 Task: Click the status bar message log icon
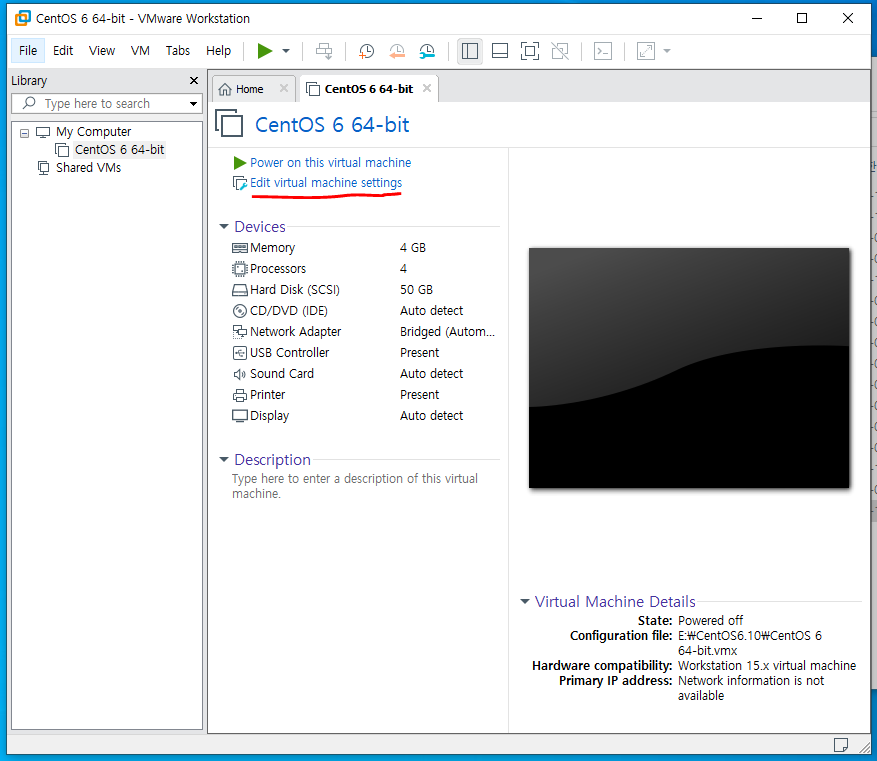tap(841, 745)
